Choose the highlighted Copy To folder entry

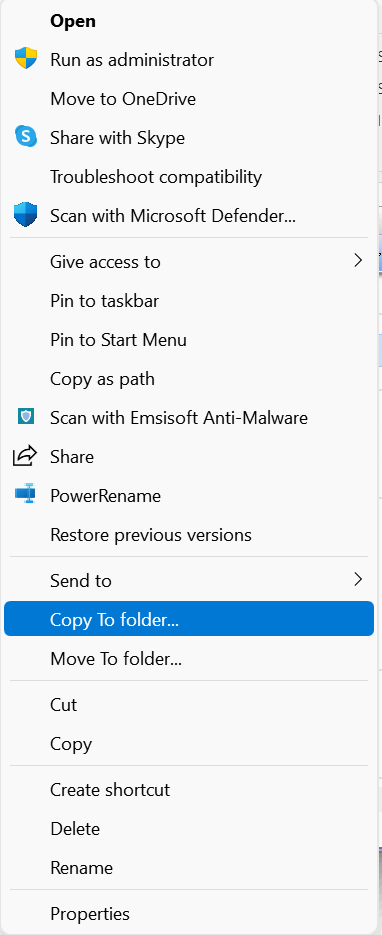click(189, 620)
